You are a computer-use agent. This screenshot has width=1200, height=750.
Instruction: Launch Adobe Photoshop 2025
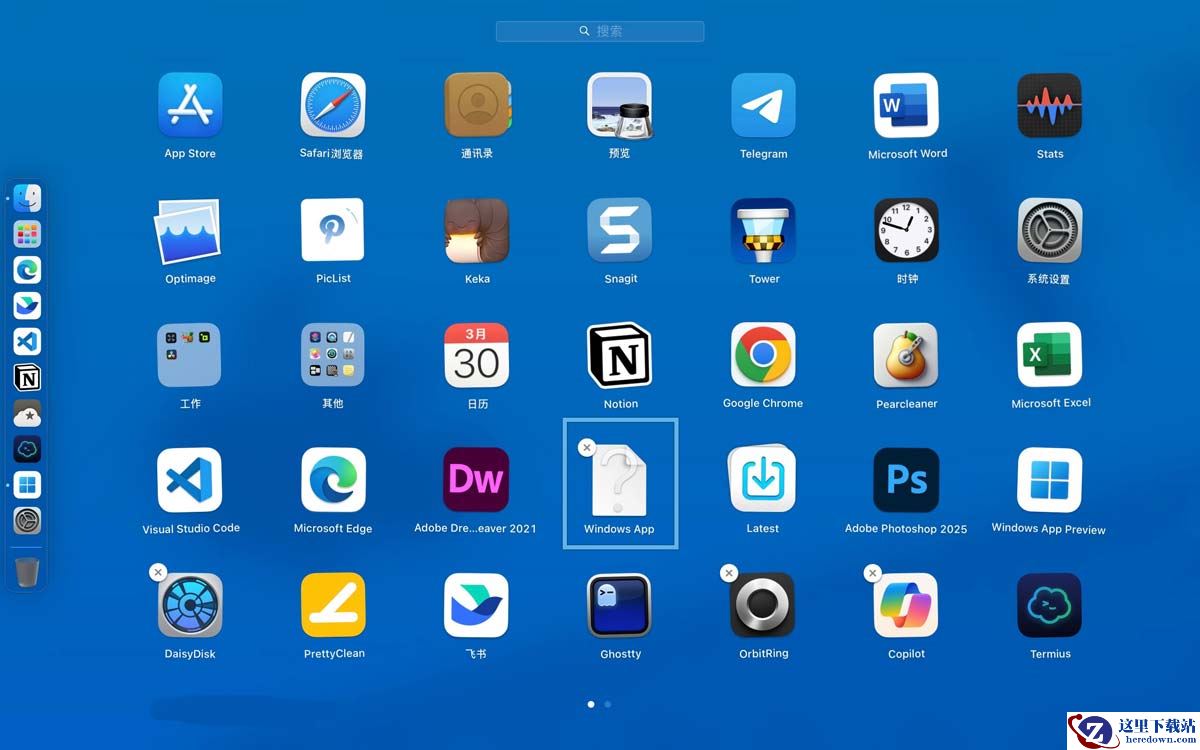906,480
